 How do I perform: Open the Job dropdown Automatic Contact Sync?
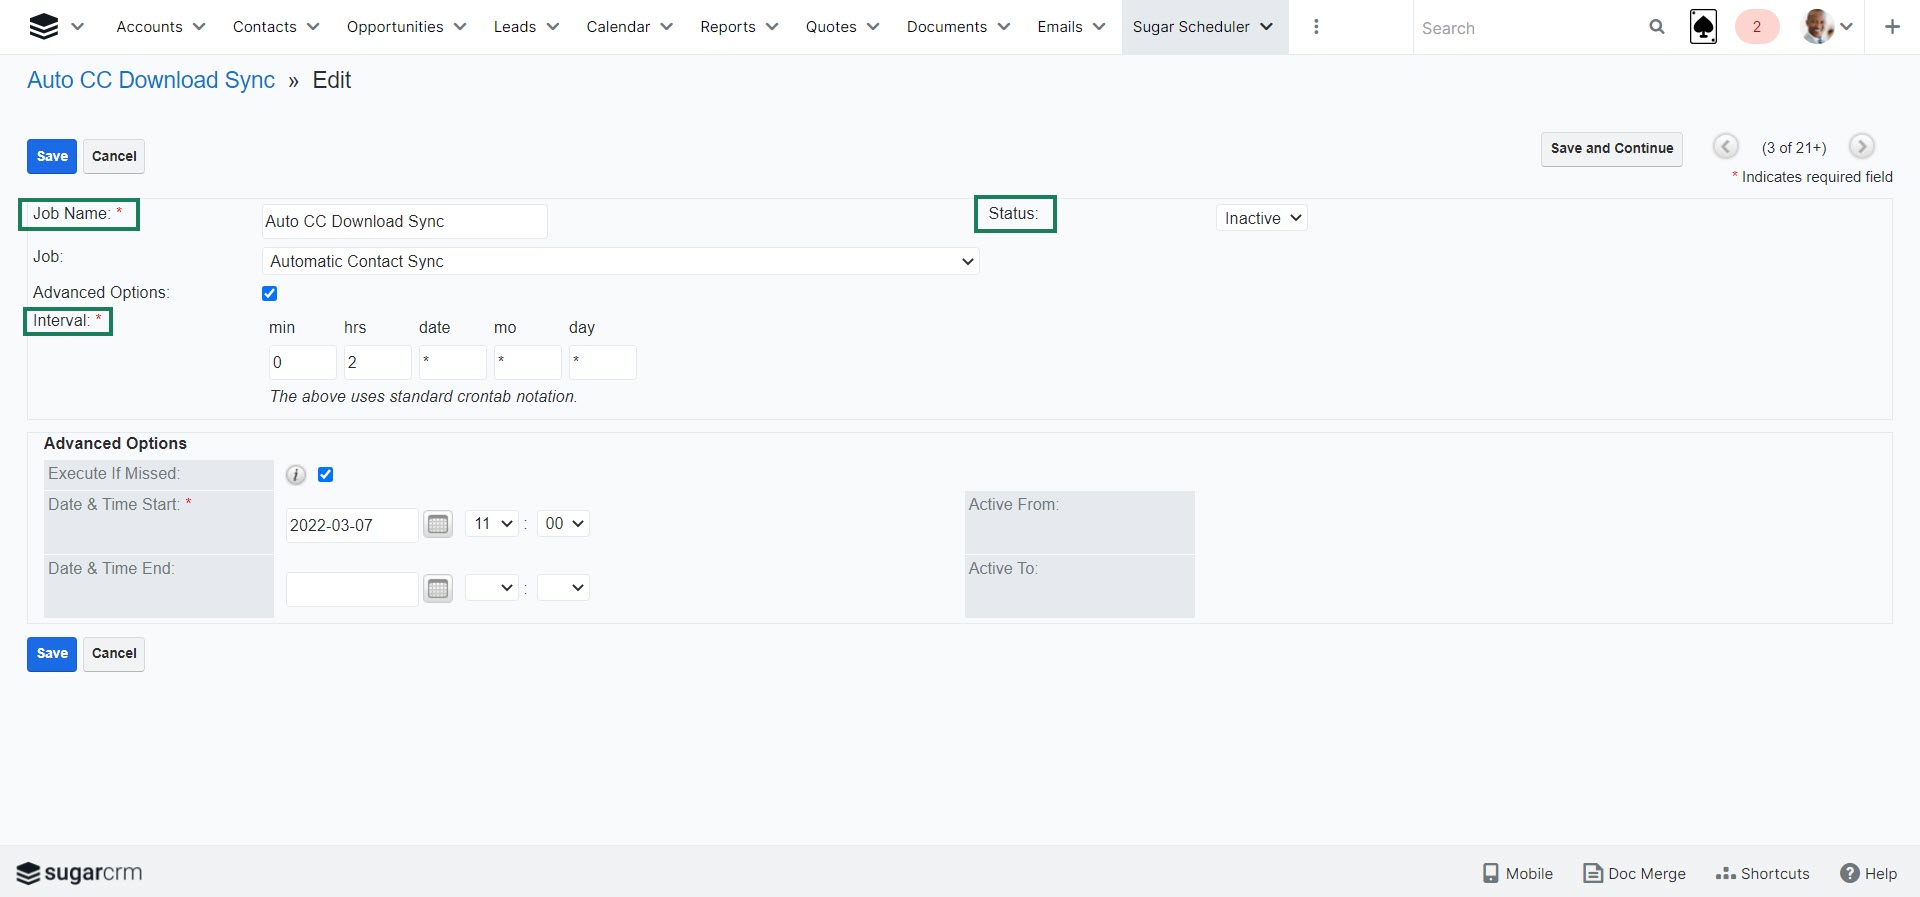click(x=620, y=261)
